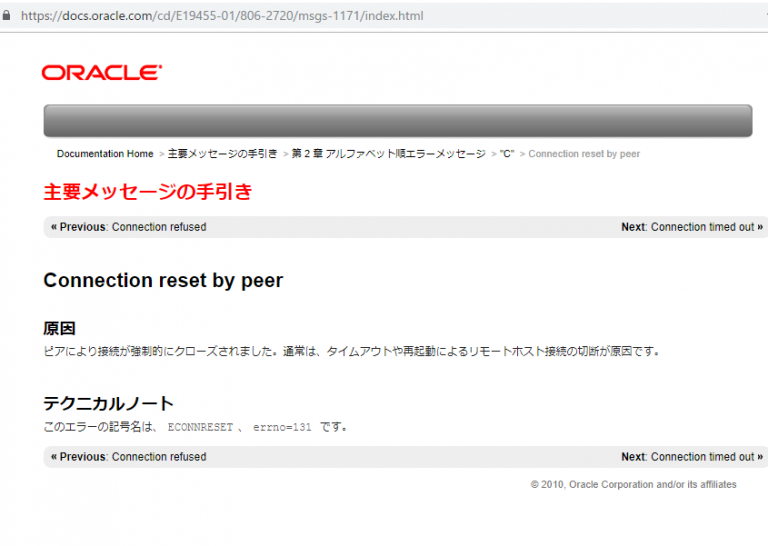Click the padlock icon in the address bar
Viewport: 768px width, 546px height.
click(6, 16)
